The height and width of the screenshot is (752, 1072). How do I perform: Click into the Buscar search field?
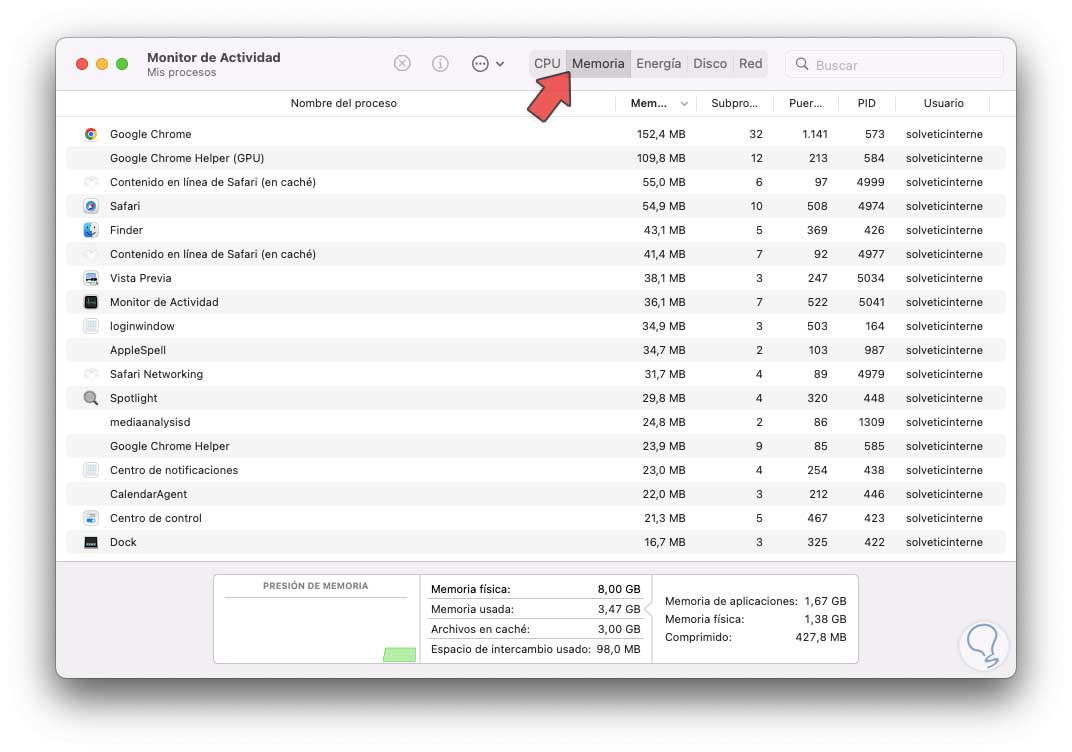pos(894,64)
